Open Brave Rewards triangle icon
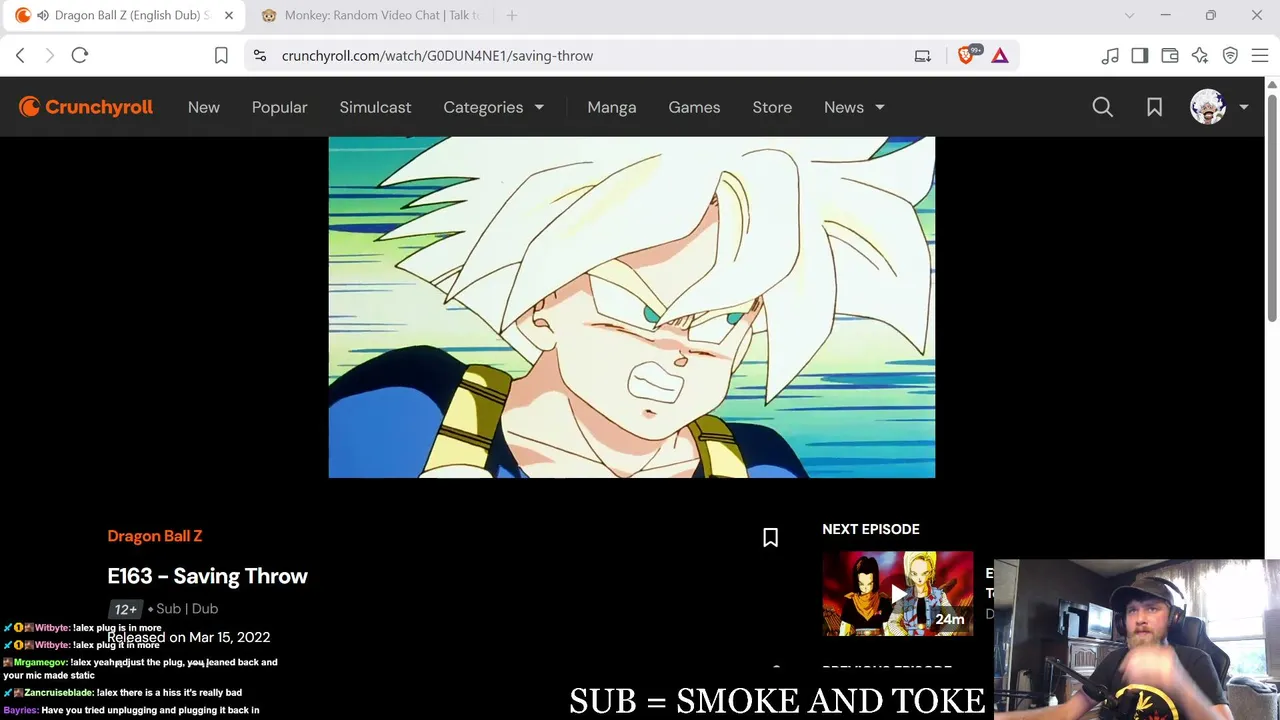The image size is (1280, 720). click(1000, 56)
